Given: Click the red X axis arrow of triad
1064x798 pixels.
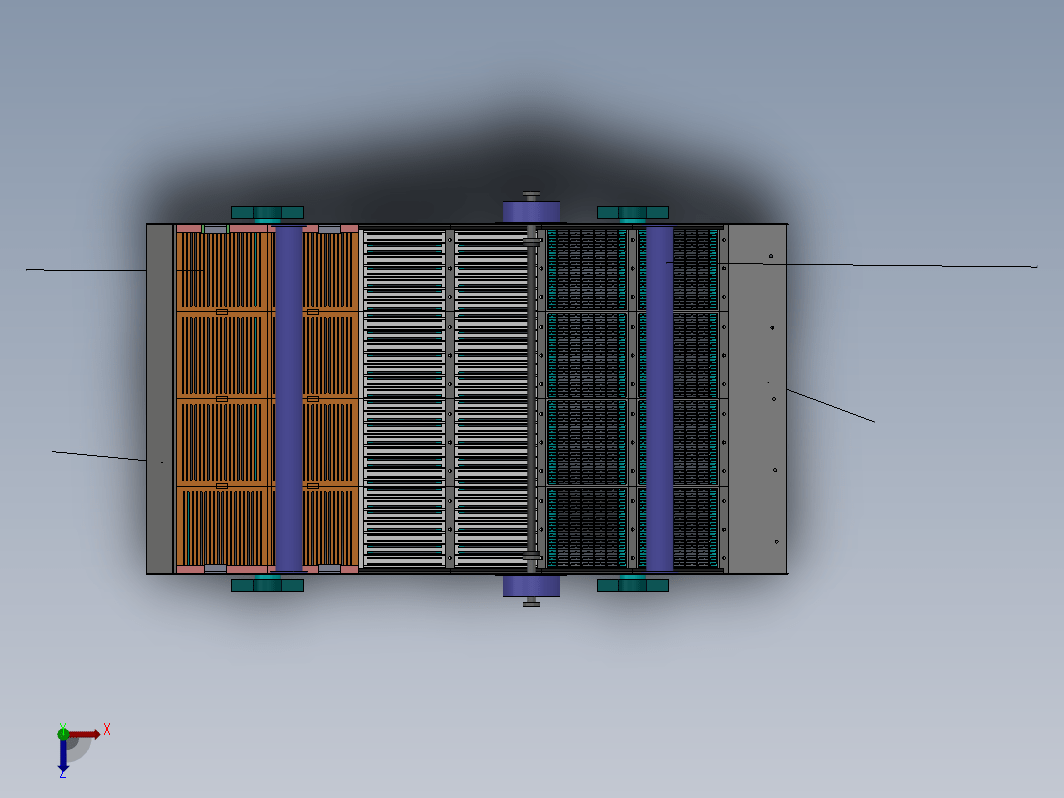Looking at the screenshot, I should click(84, 734).
